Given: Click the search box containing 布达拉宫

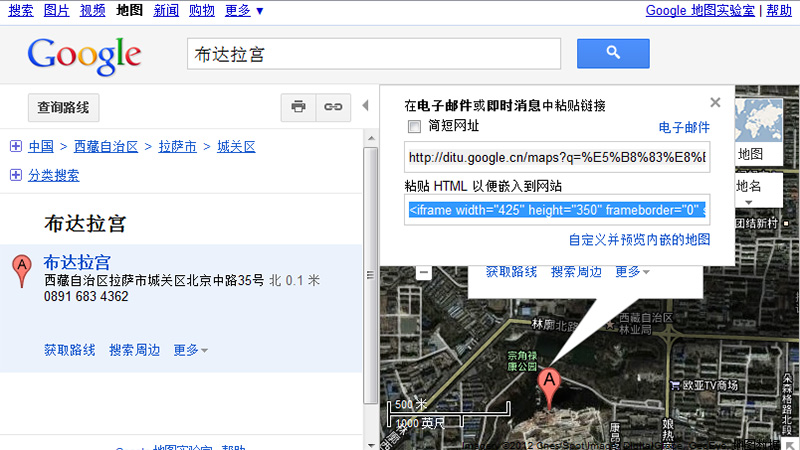Looking at the screenshot, I should (x=374, y=54).
